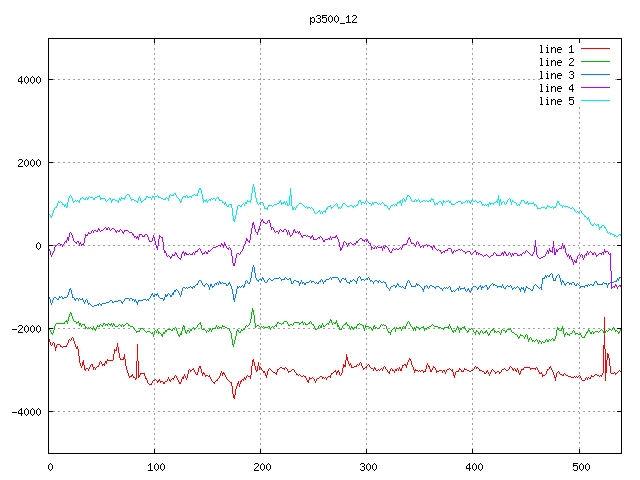The height and width of the screenshot is (480, 640).
Task: Click the 100 tick label on x-axis
Action: coord(155,466)
